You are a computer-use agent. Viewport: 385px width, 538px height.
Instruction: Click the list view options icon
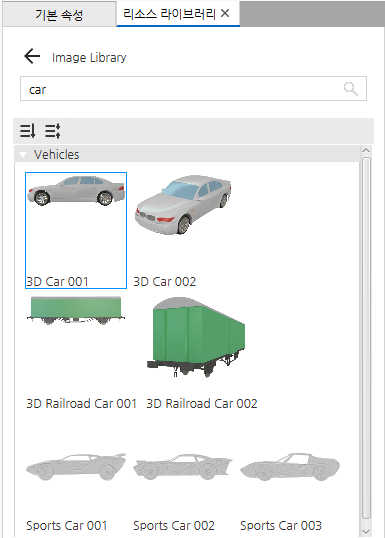53,131
